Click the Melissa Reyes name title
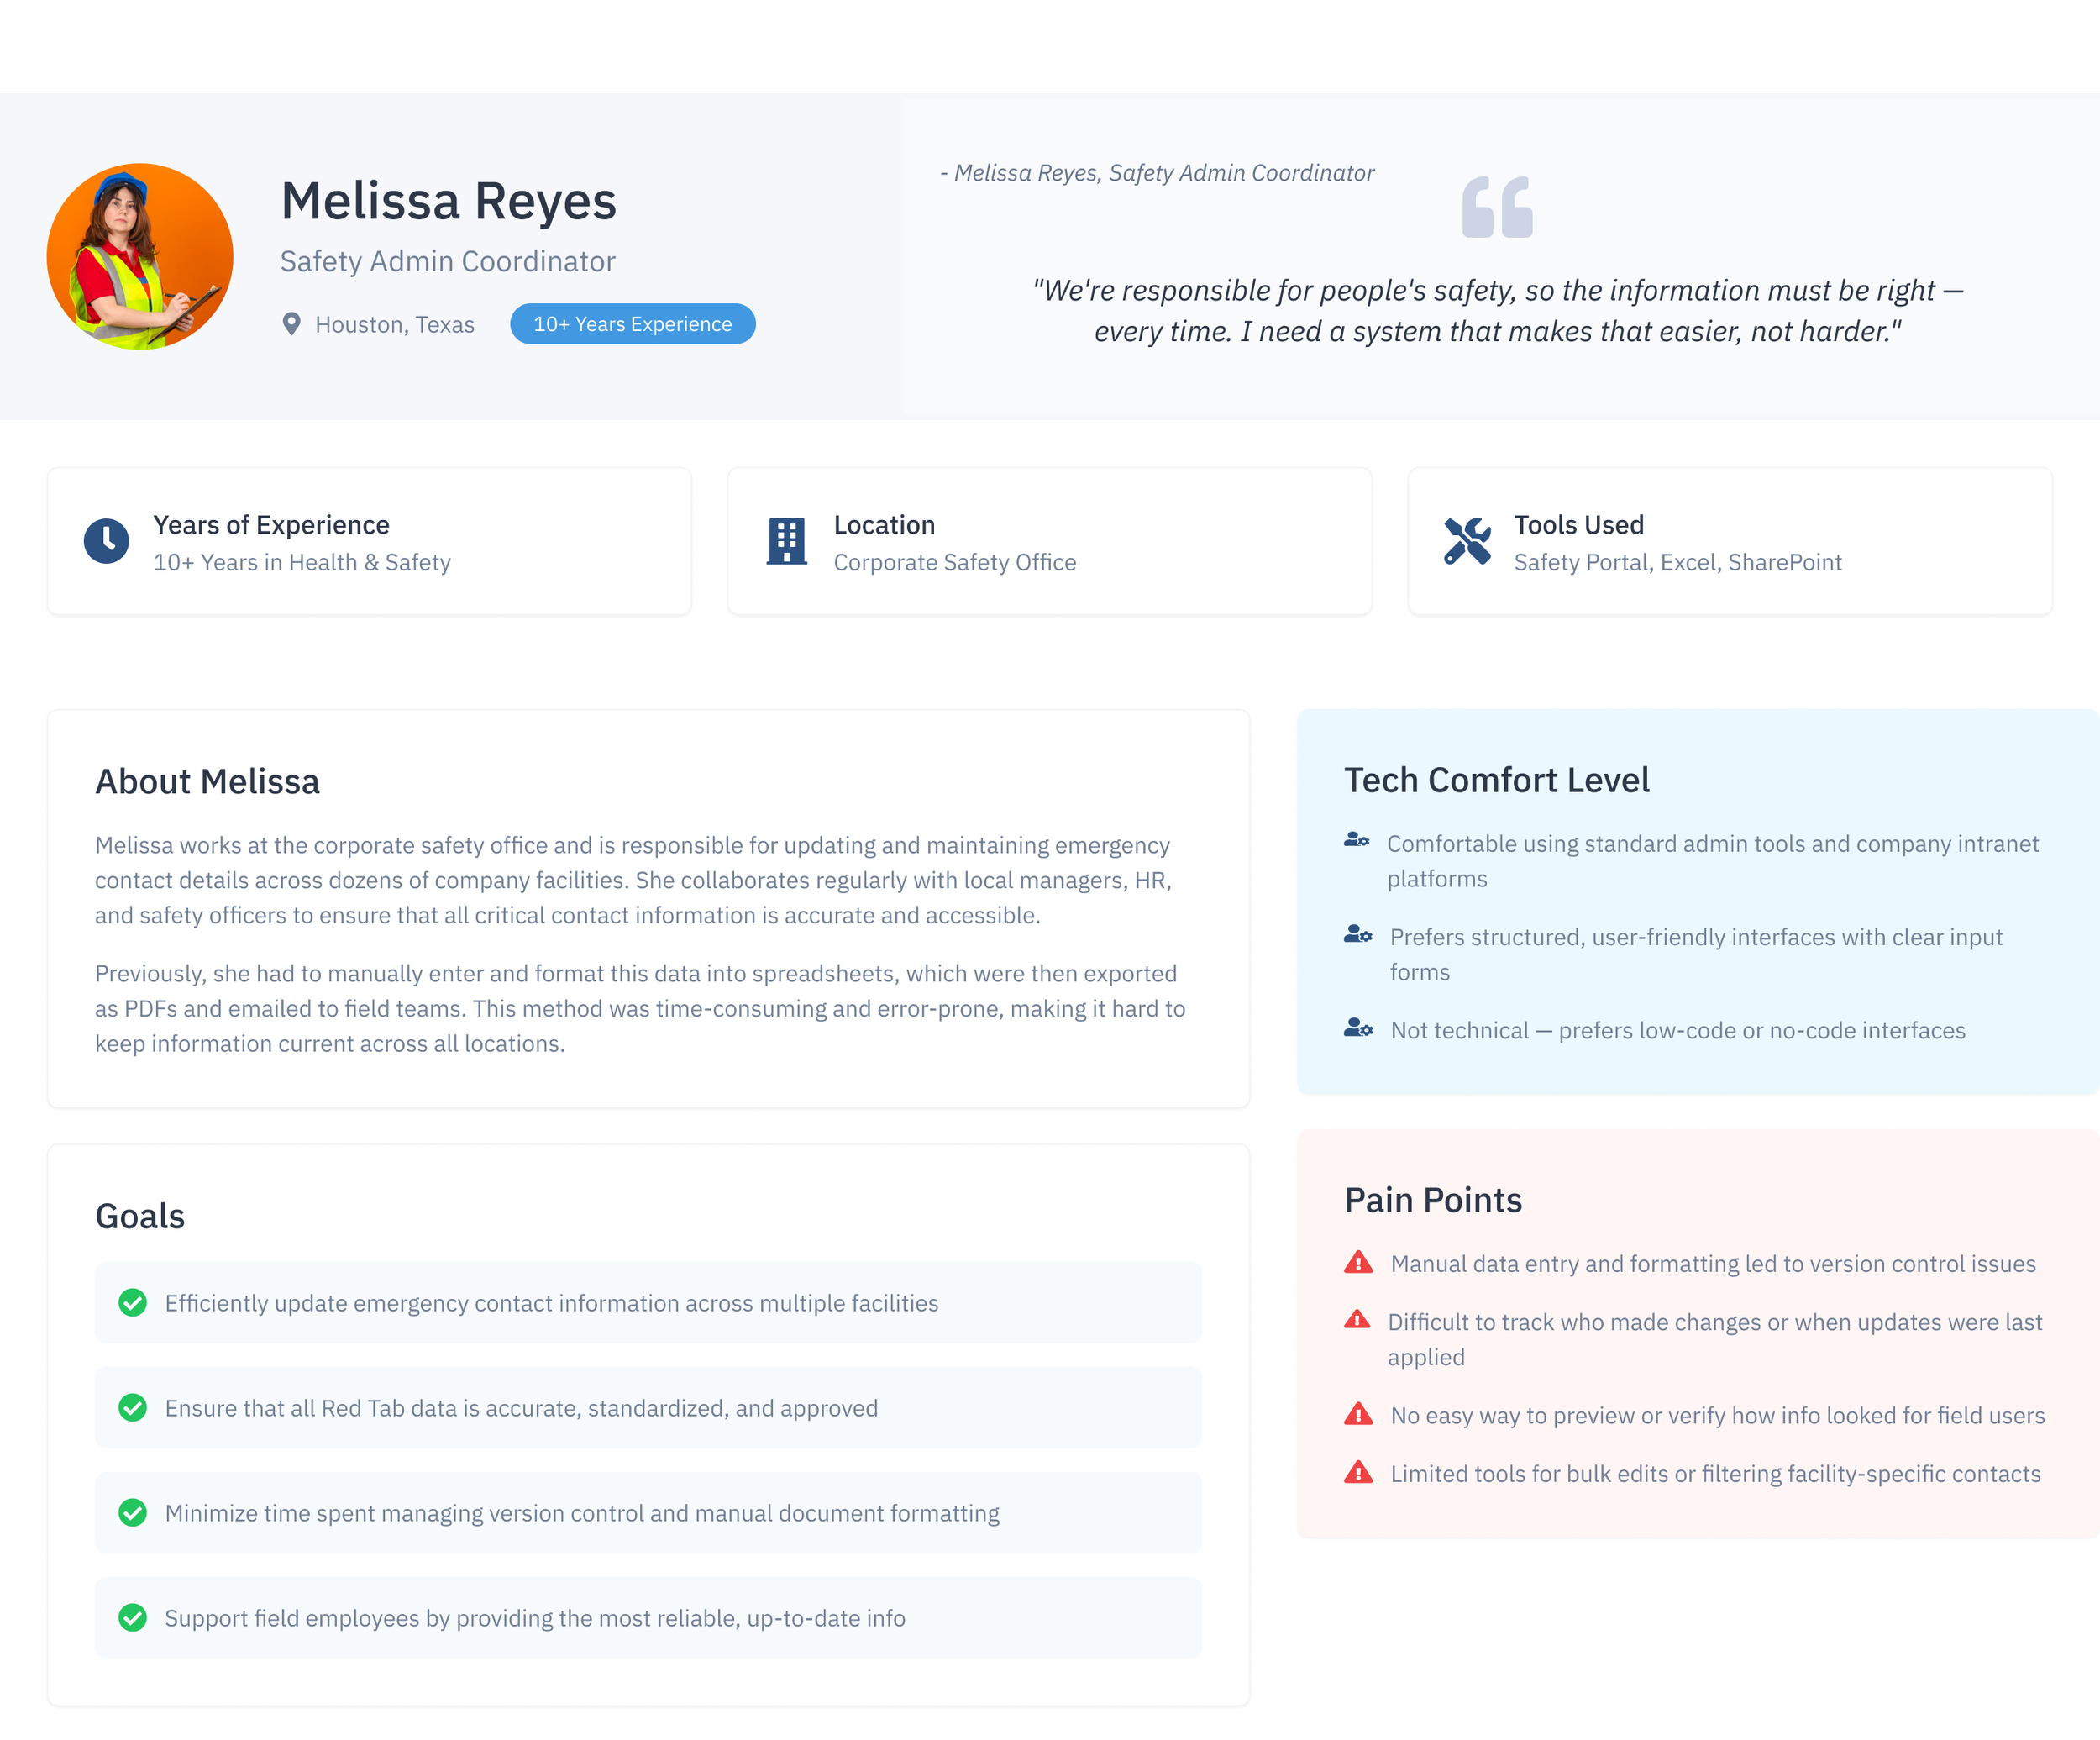This screenshot has height=1740, width=2100. (x=448, y=201)
